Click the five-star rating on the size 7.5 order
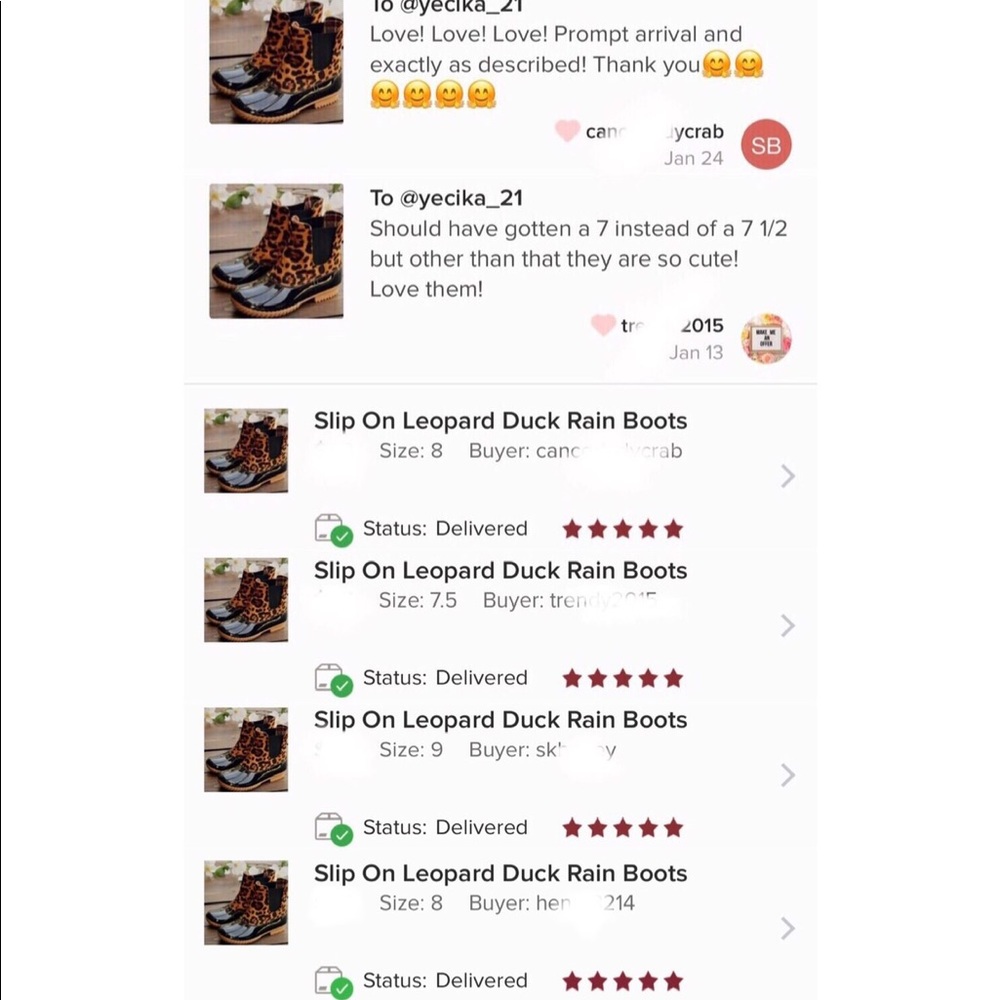 [623, 679]
